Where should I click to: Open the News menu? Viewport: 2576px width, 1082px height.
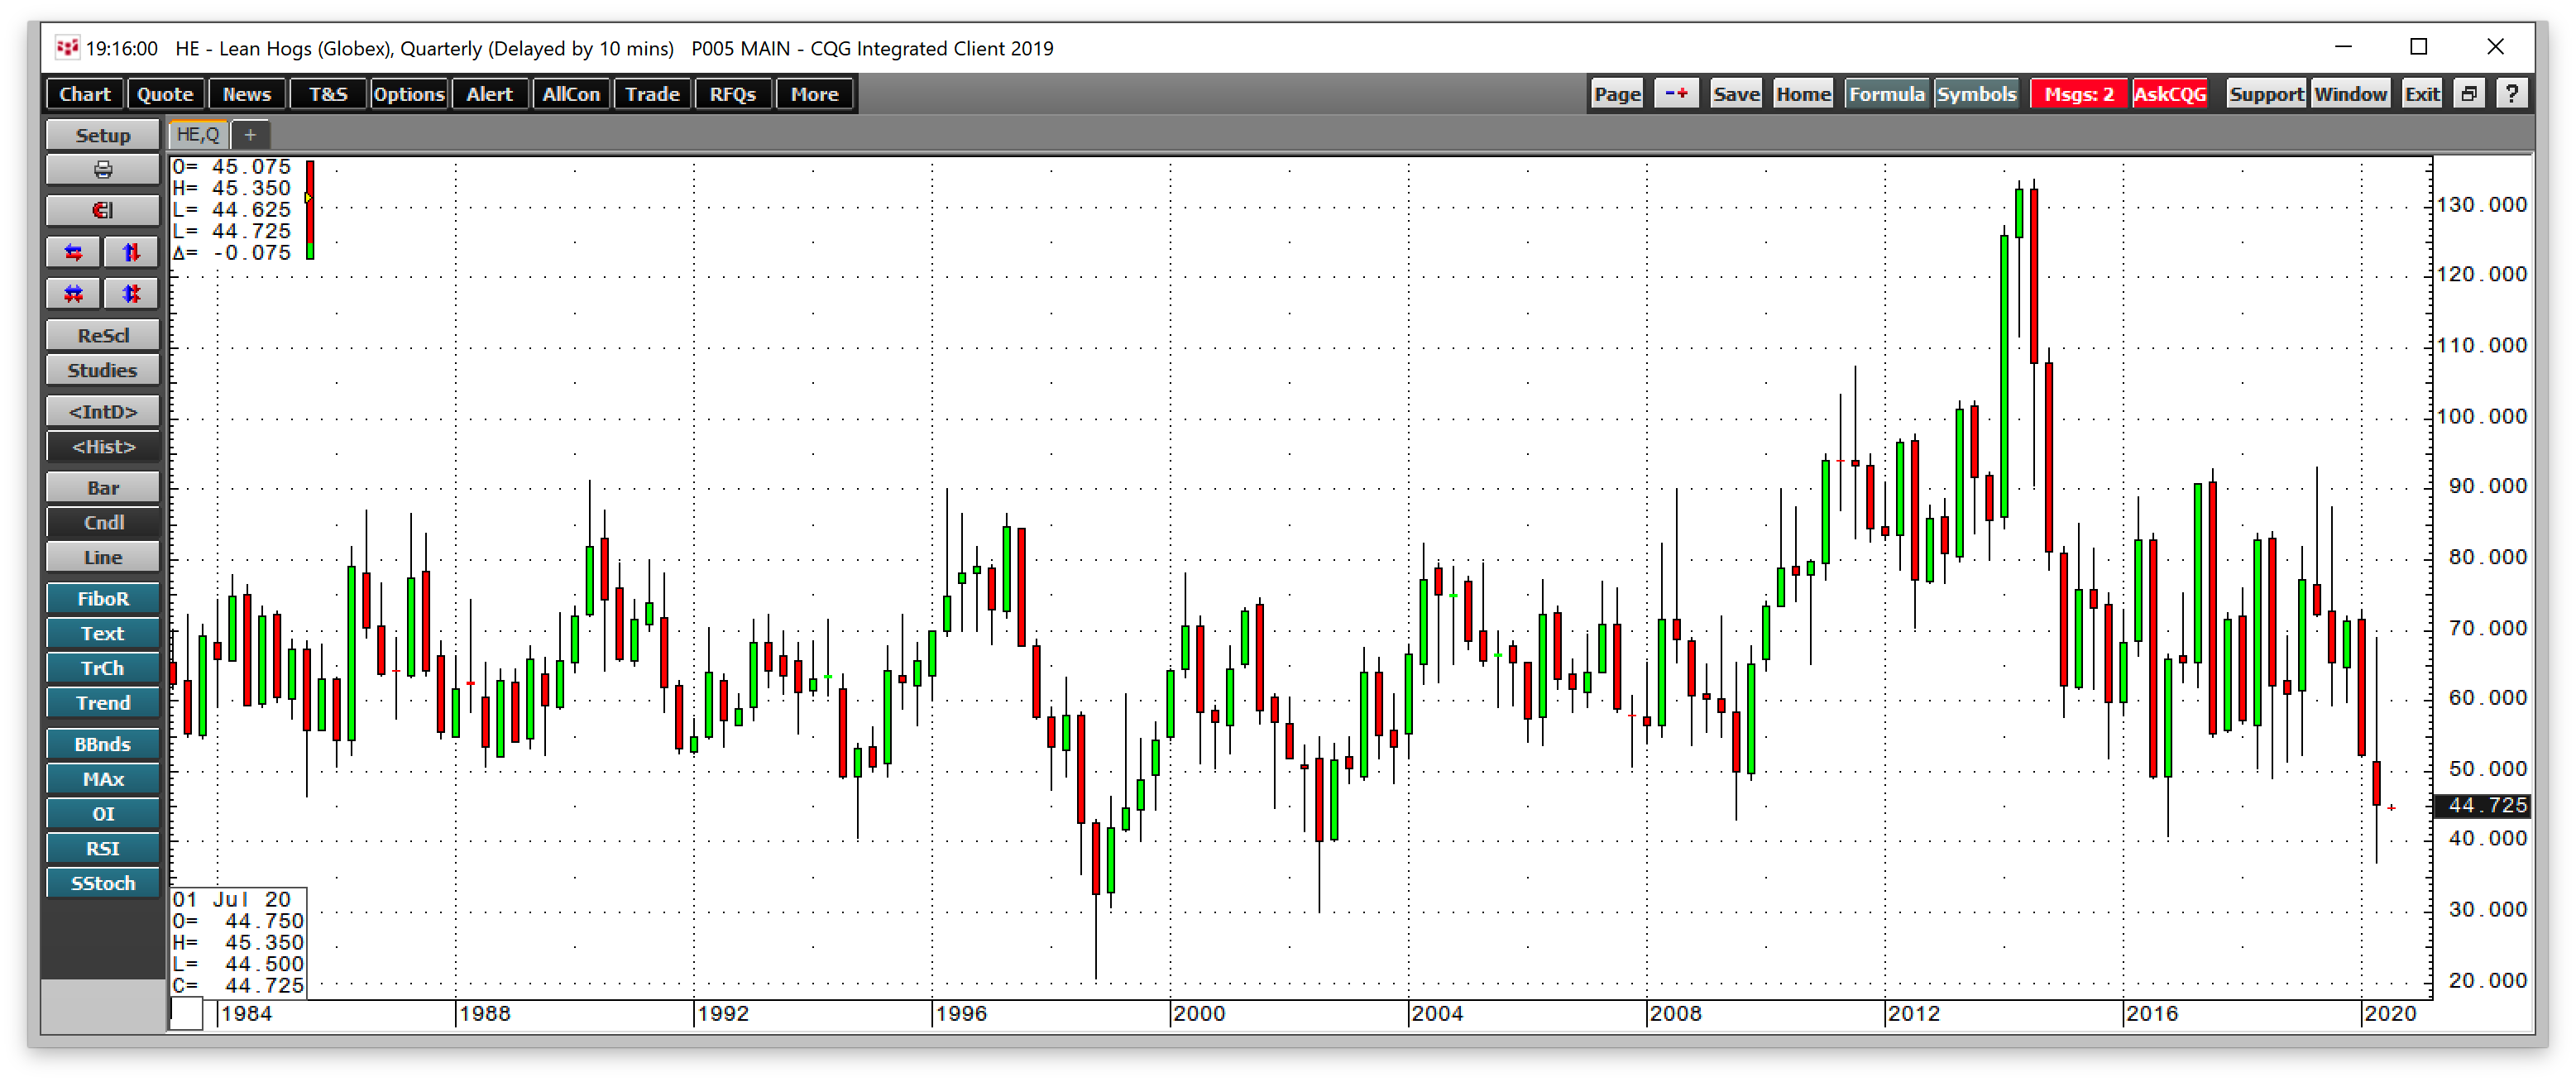247,94
